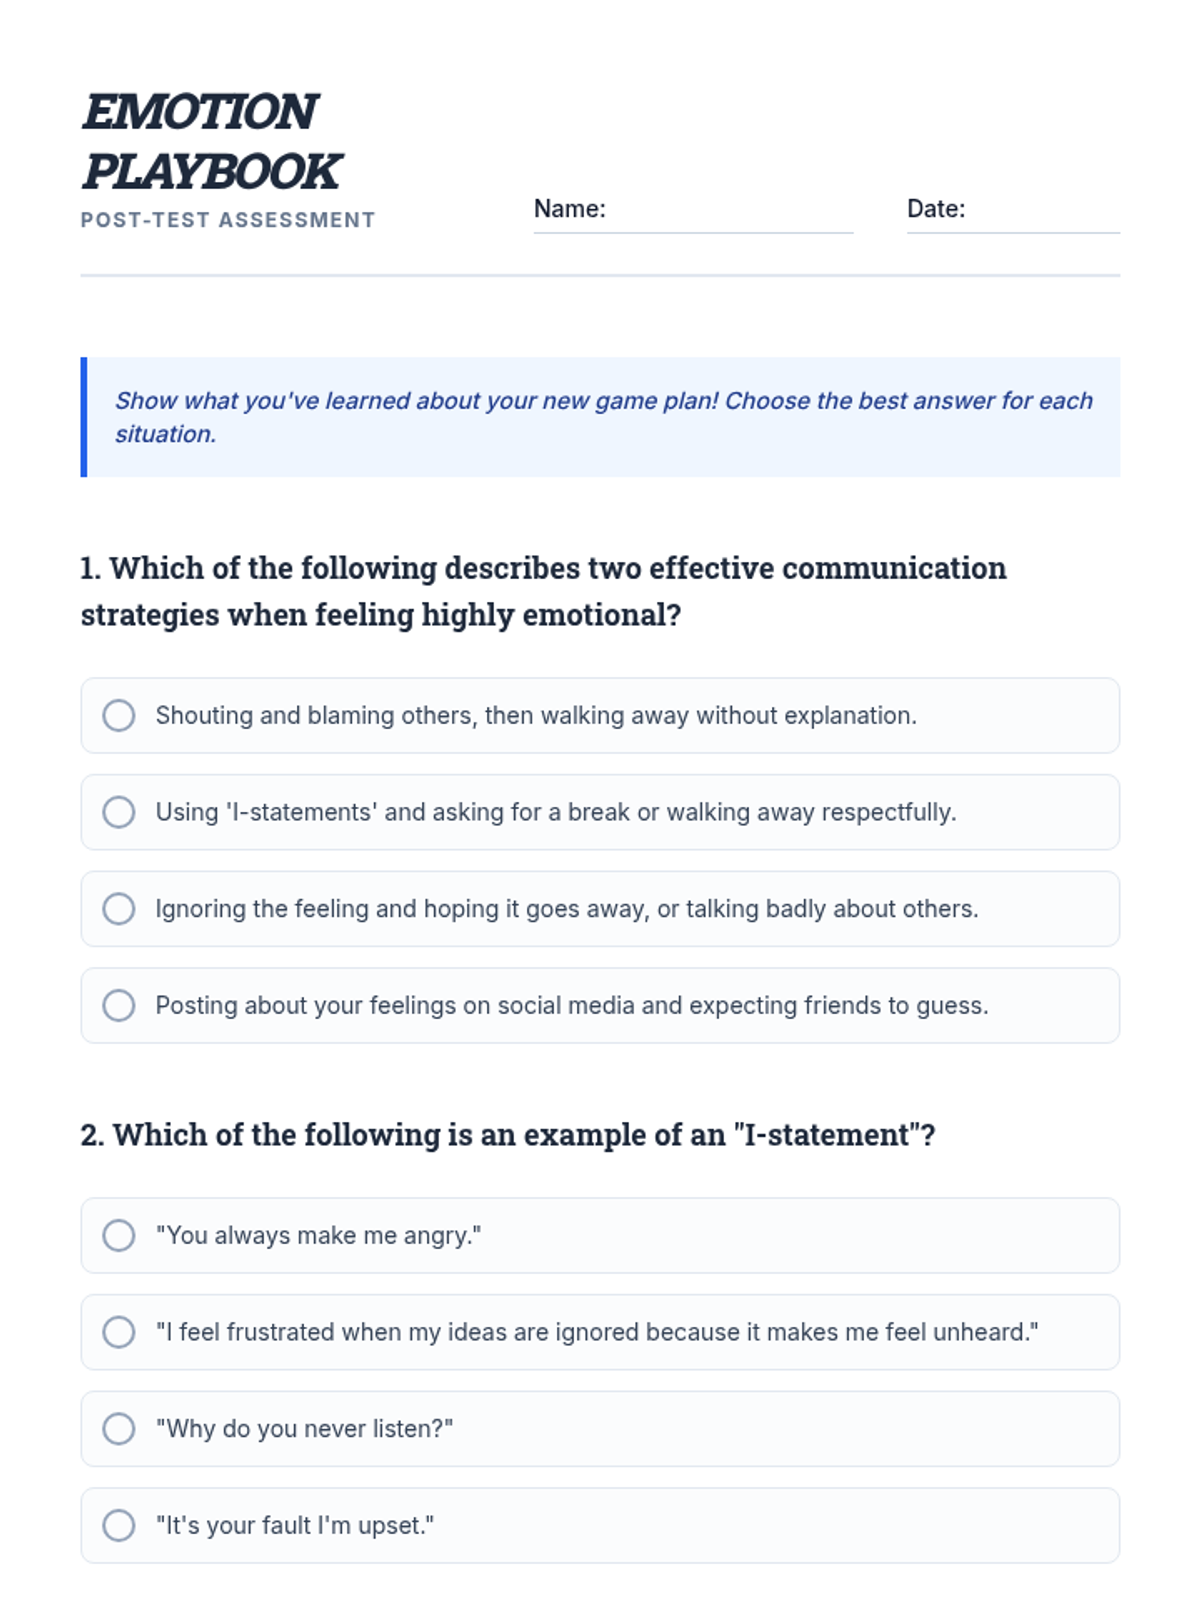This screenshot has height=1600, width=1200.
Task: Pick 'Posting about your feelings' radio option
Action: coord(119,1005)
